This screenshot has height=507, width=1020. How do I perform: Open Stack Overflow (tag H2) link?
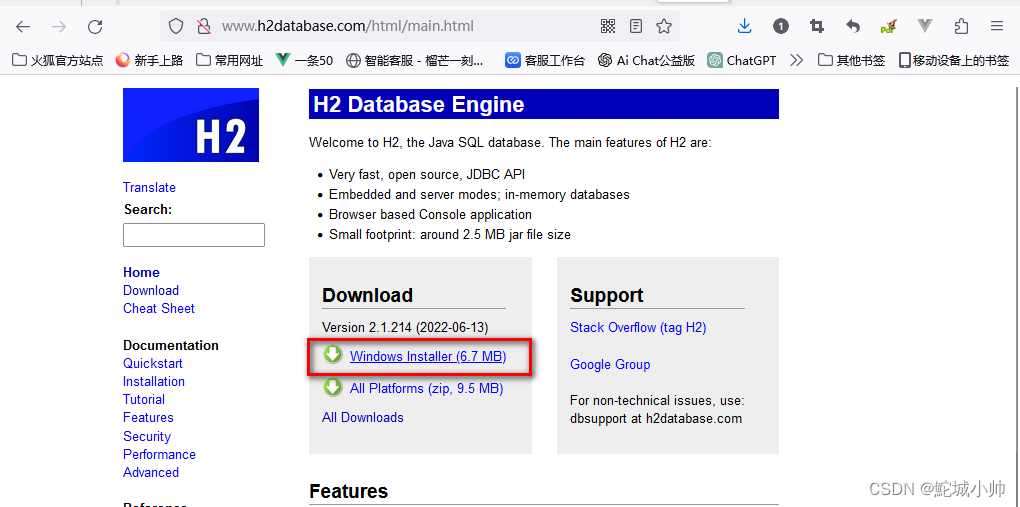638,327
